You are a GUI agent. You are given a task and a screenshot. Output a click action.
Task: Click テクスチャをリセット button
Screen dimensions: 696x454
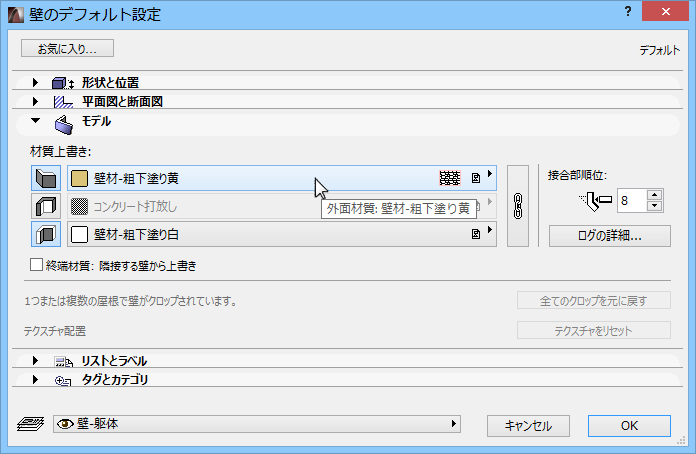(x=593, y=330)
